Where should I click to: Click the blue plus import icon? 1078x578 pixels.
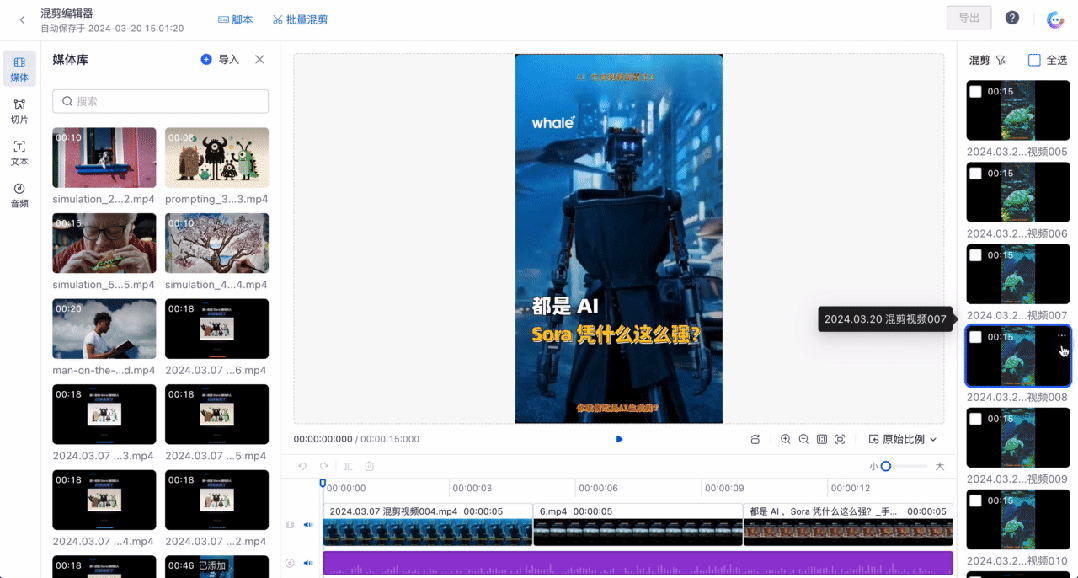206,60
